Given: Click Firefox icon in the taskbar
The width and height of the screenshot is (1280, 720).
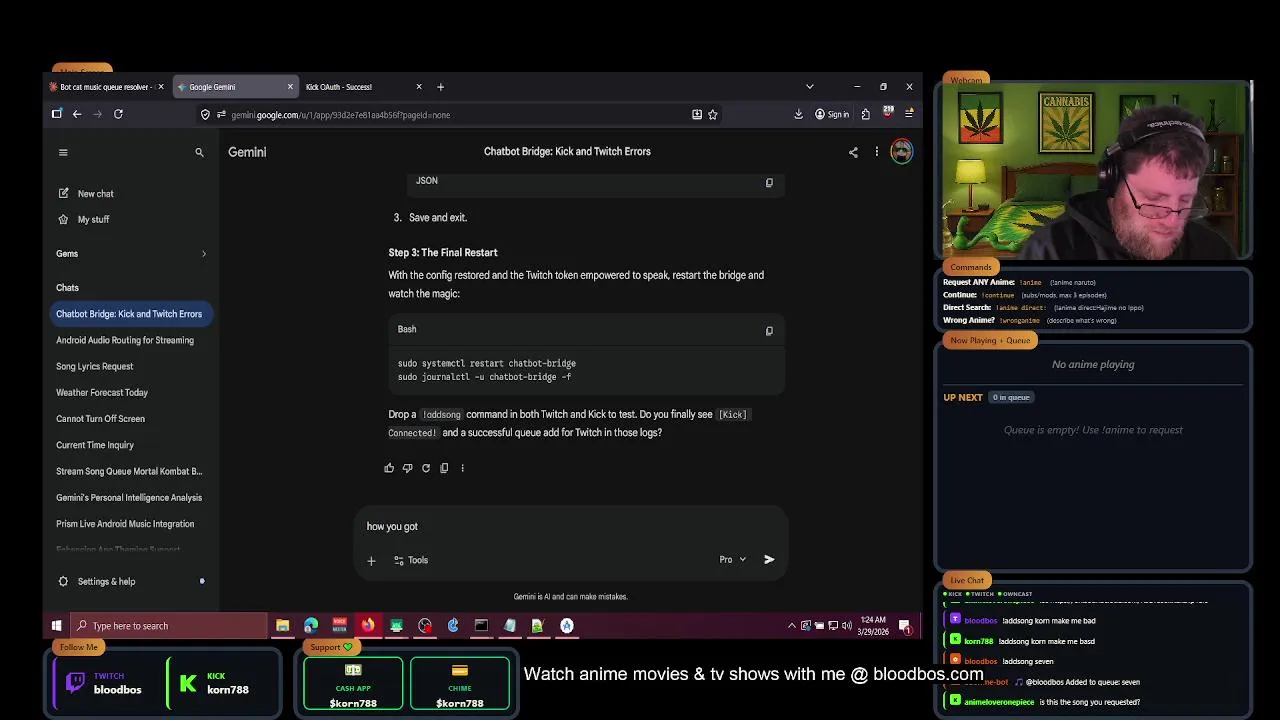Looking at the screenshot, I should tap(368, 626).
